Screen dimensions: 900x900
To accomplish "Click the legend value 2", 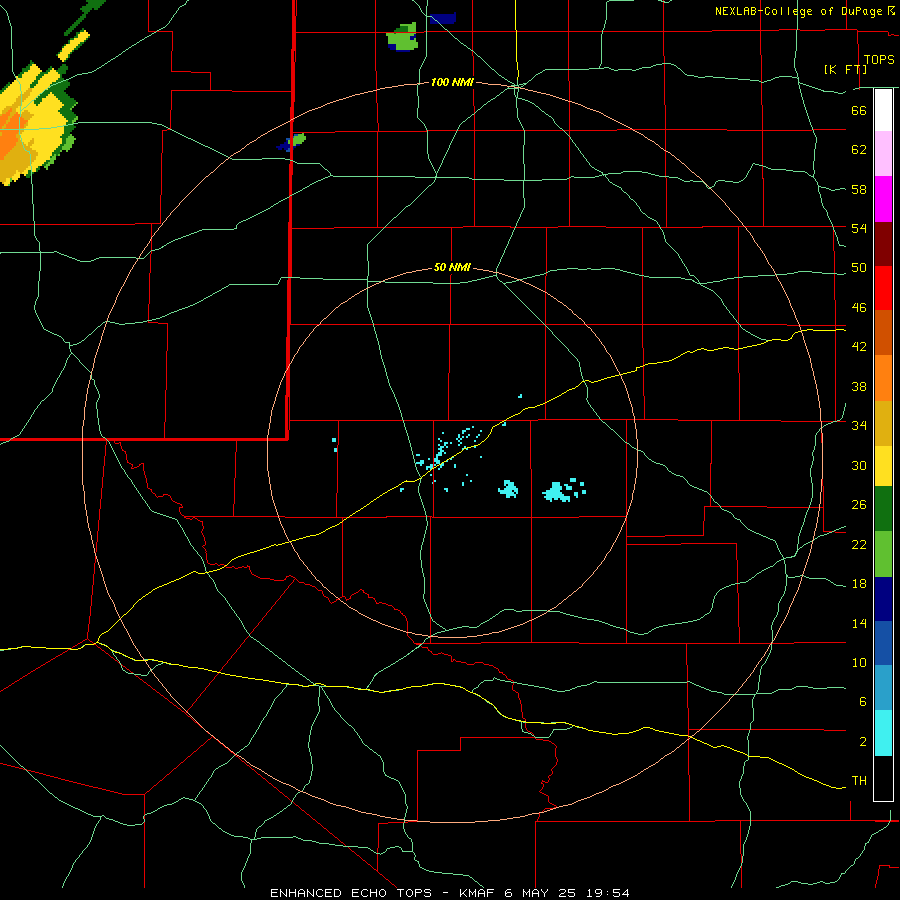I will pos(862,742).
